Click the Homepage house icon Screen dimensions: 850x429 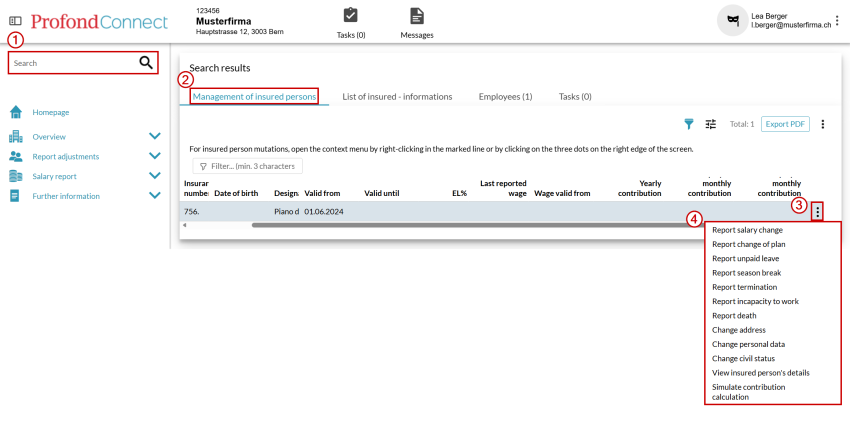tap(16, 112)
